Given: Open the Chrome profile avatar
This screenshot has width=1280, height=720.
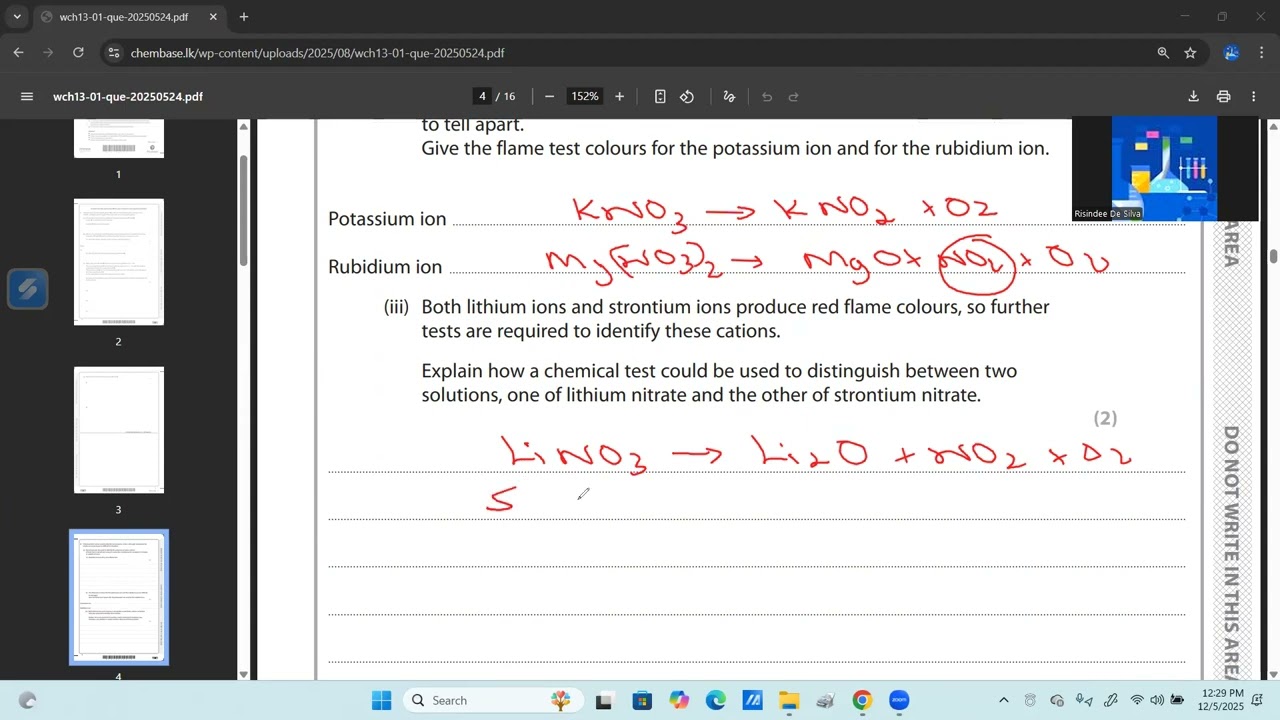Looking at the screenshot, I should pos(1232,53).
